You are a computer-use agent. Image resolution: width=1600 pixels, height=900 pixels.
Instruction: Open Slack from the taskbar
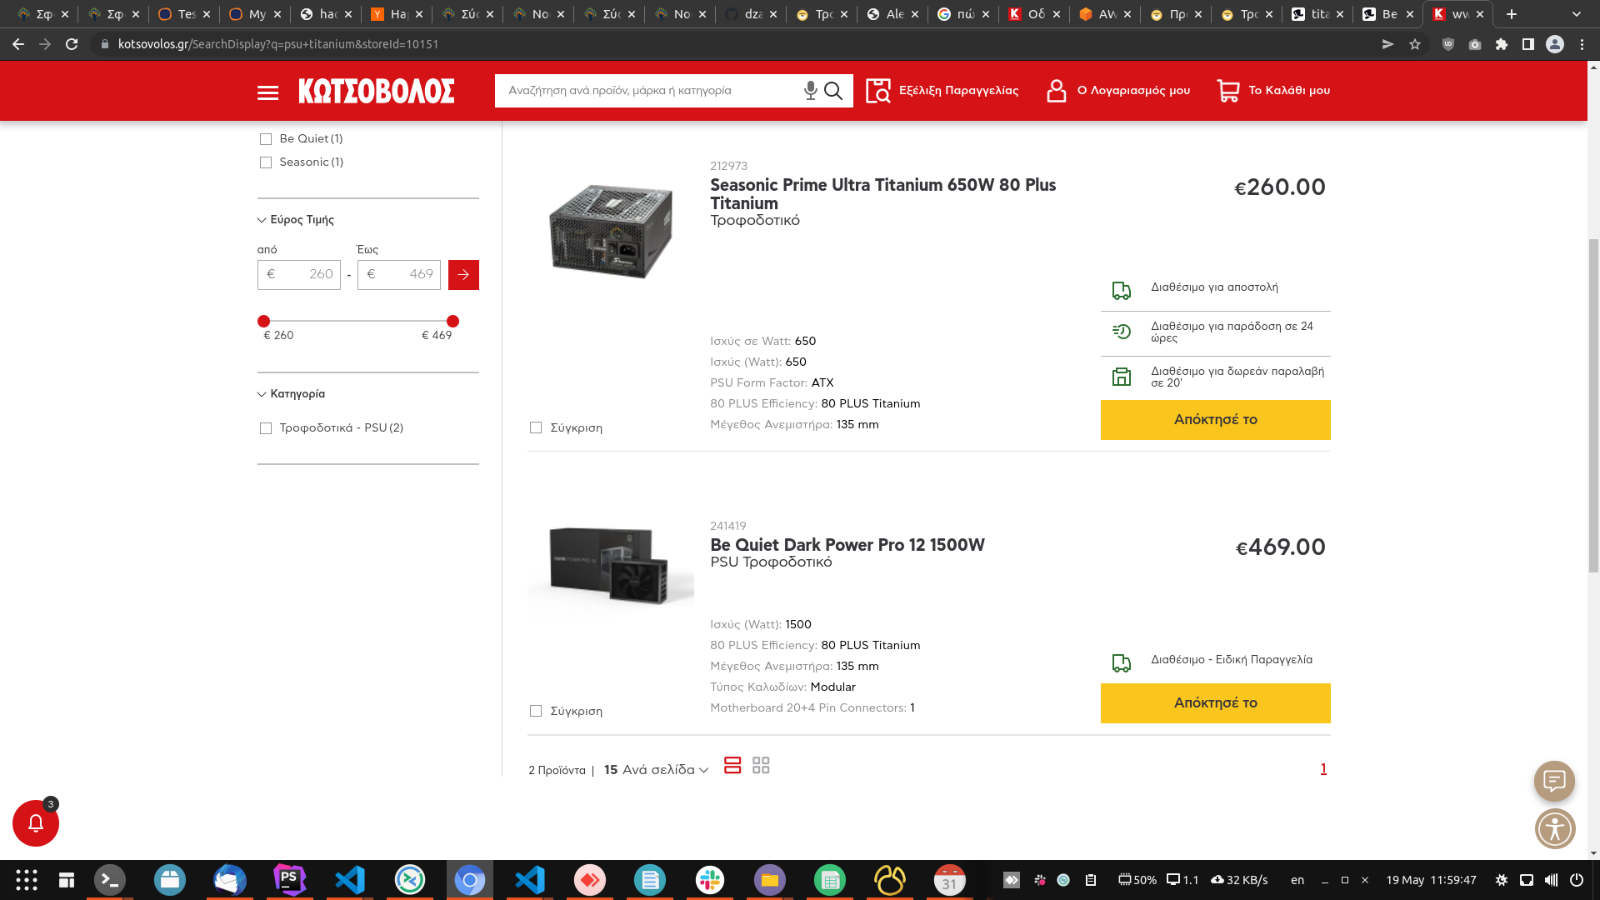710,880
